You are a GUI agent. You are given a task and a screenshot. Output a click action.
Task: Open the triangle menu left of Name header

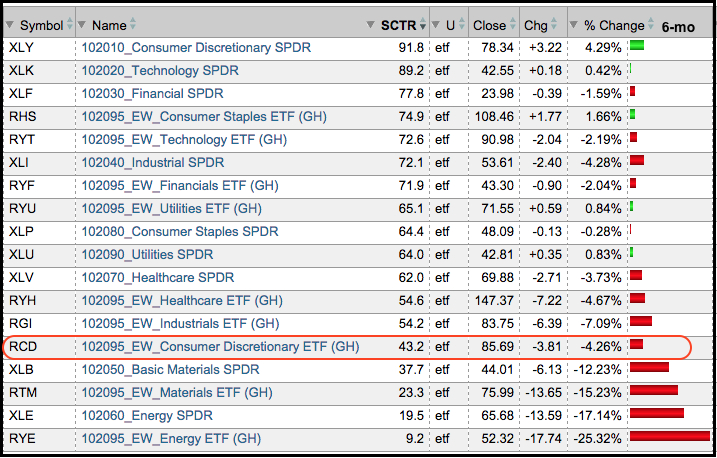82,24
